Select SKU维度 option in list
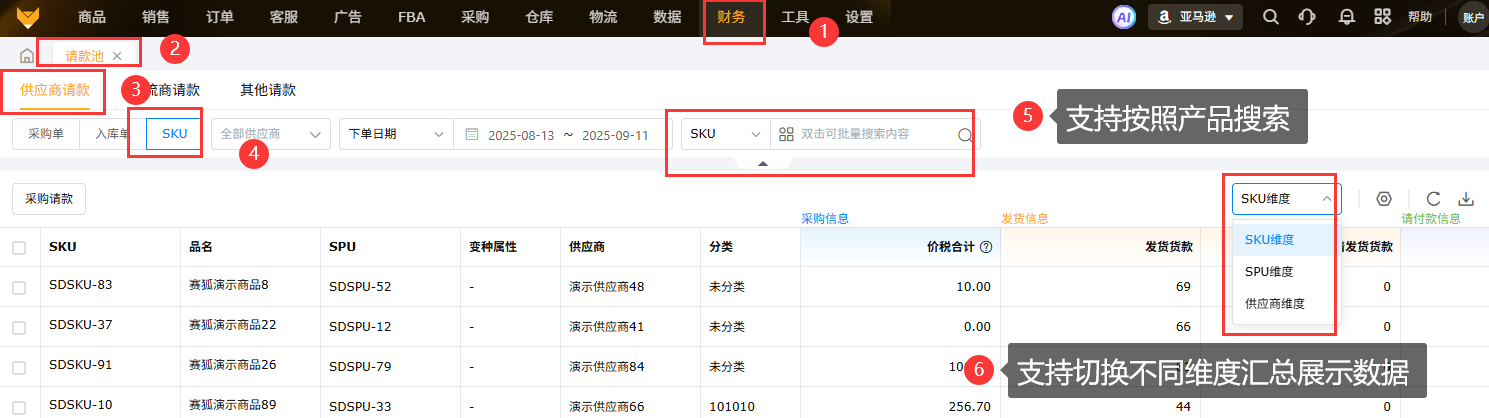The image size is (1489, 418). (1284, 239)
